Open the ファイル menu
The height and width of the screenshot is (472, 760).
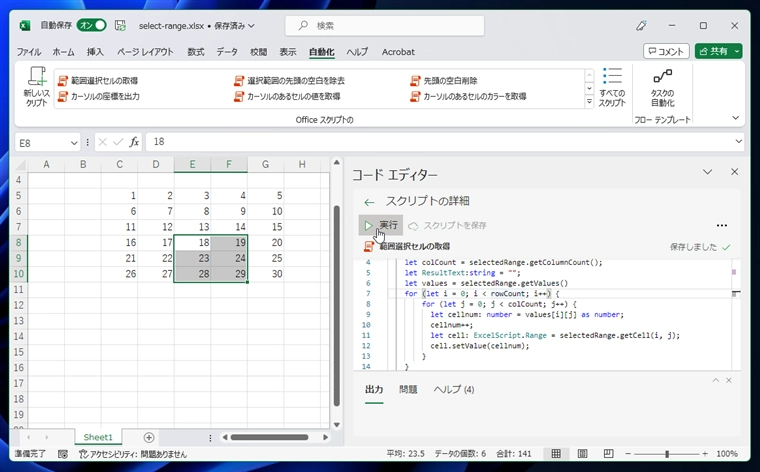point(29,52)
